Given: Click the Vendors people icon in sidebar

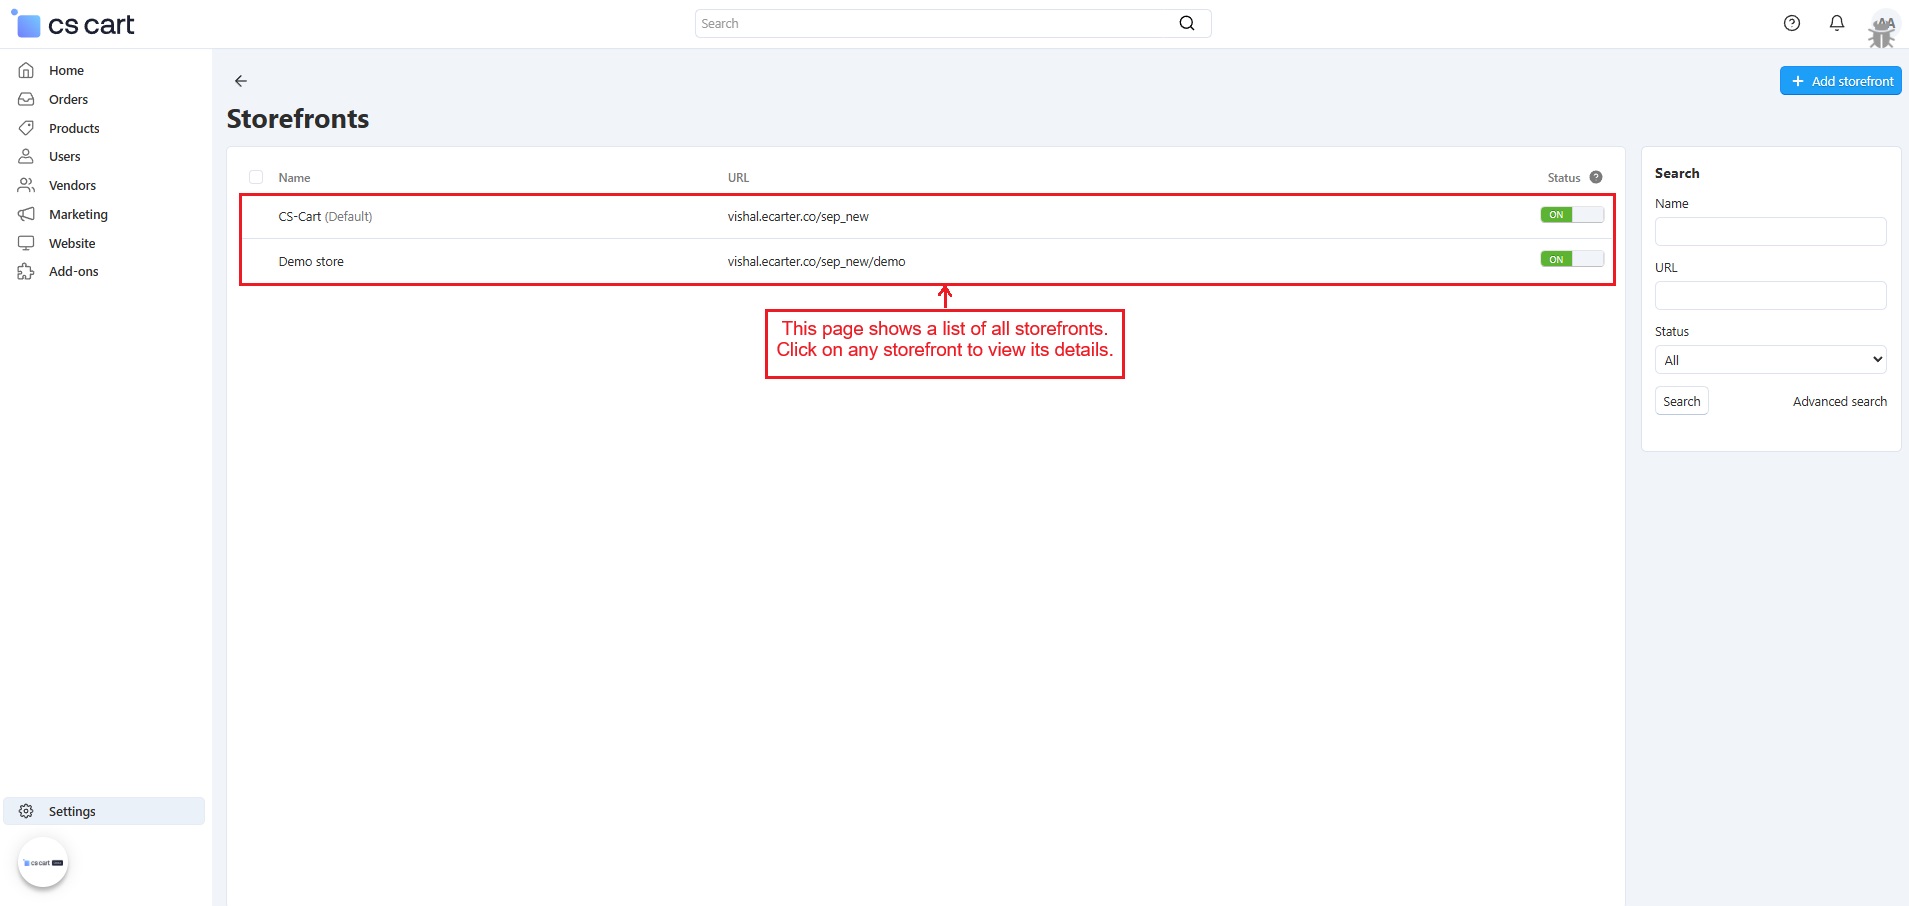Looking at the screenshot, I should pos(26,185).
